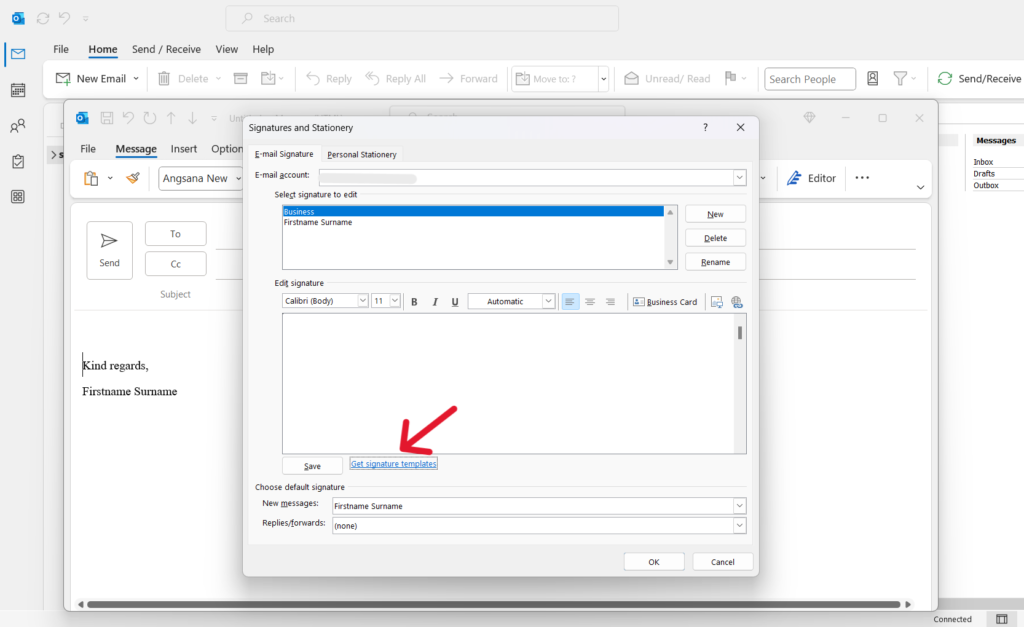The image size is (1024, 627).
Task: Insert a hyperlink into the signature
Action: click(x=739, y=301)
